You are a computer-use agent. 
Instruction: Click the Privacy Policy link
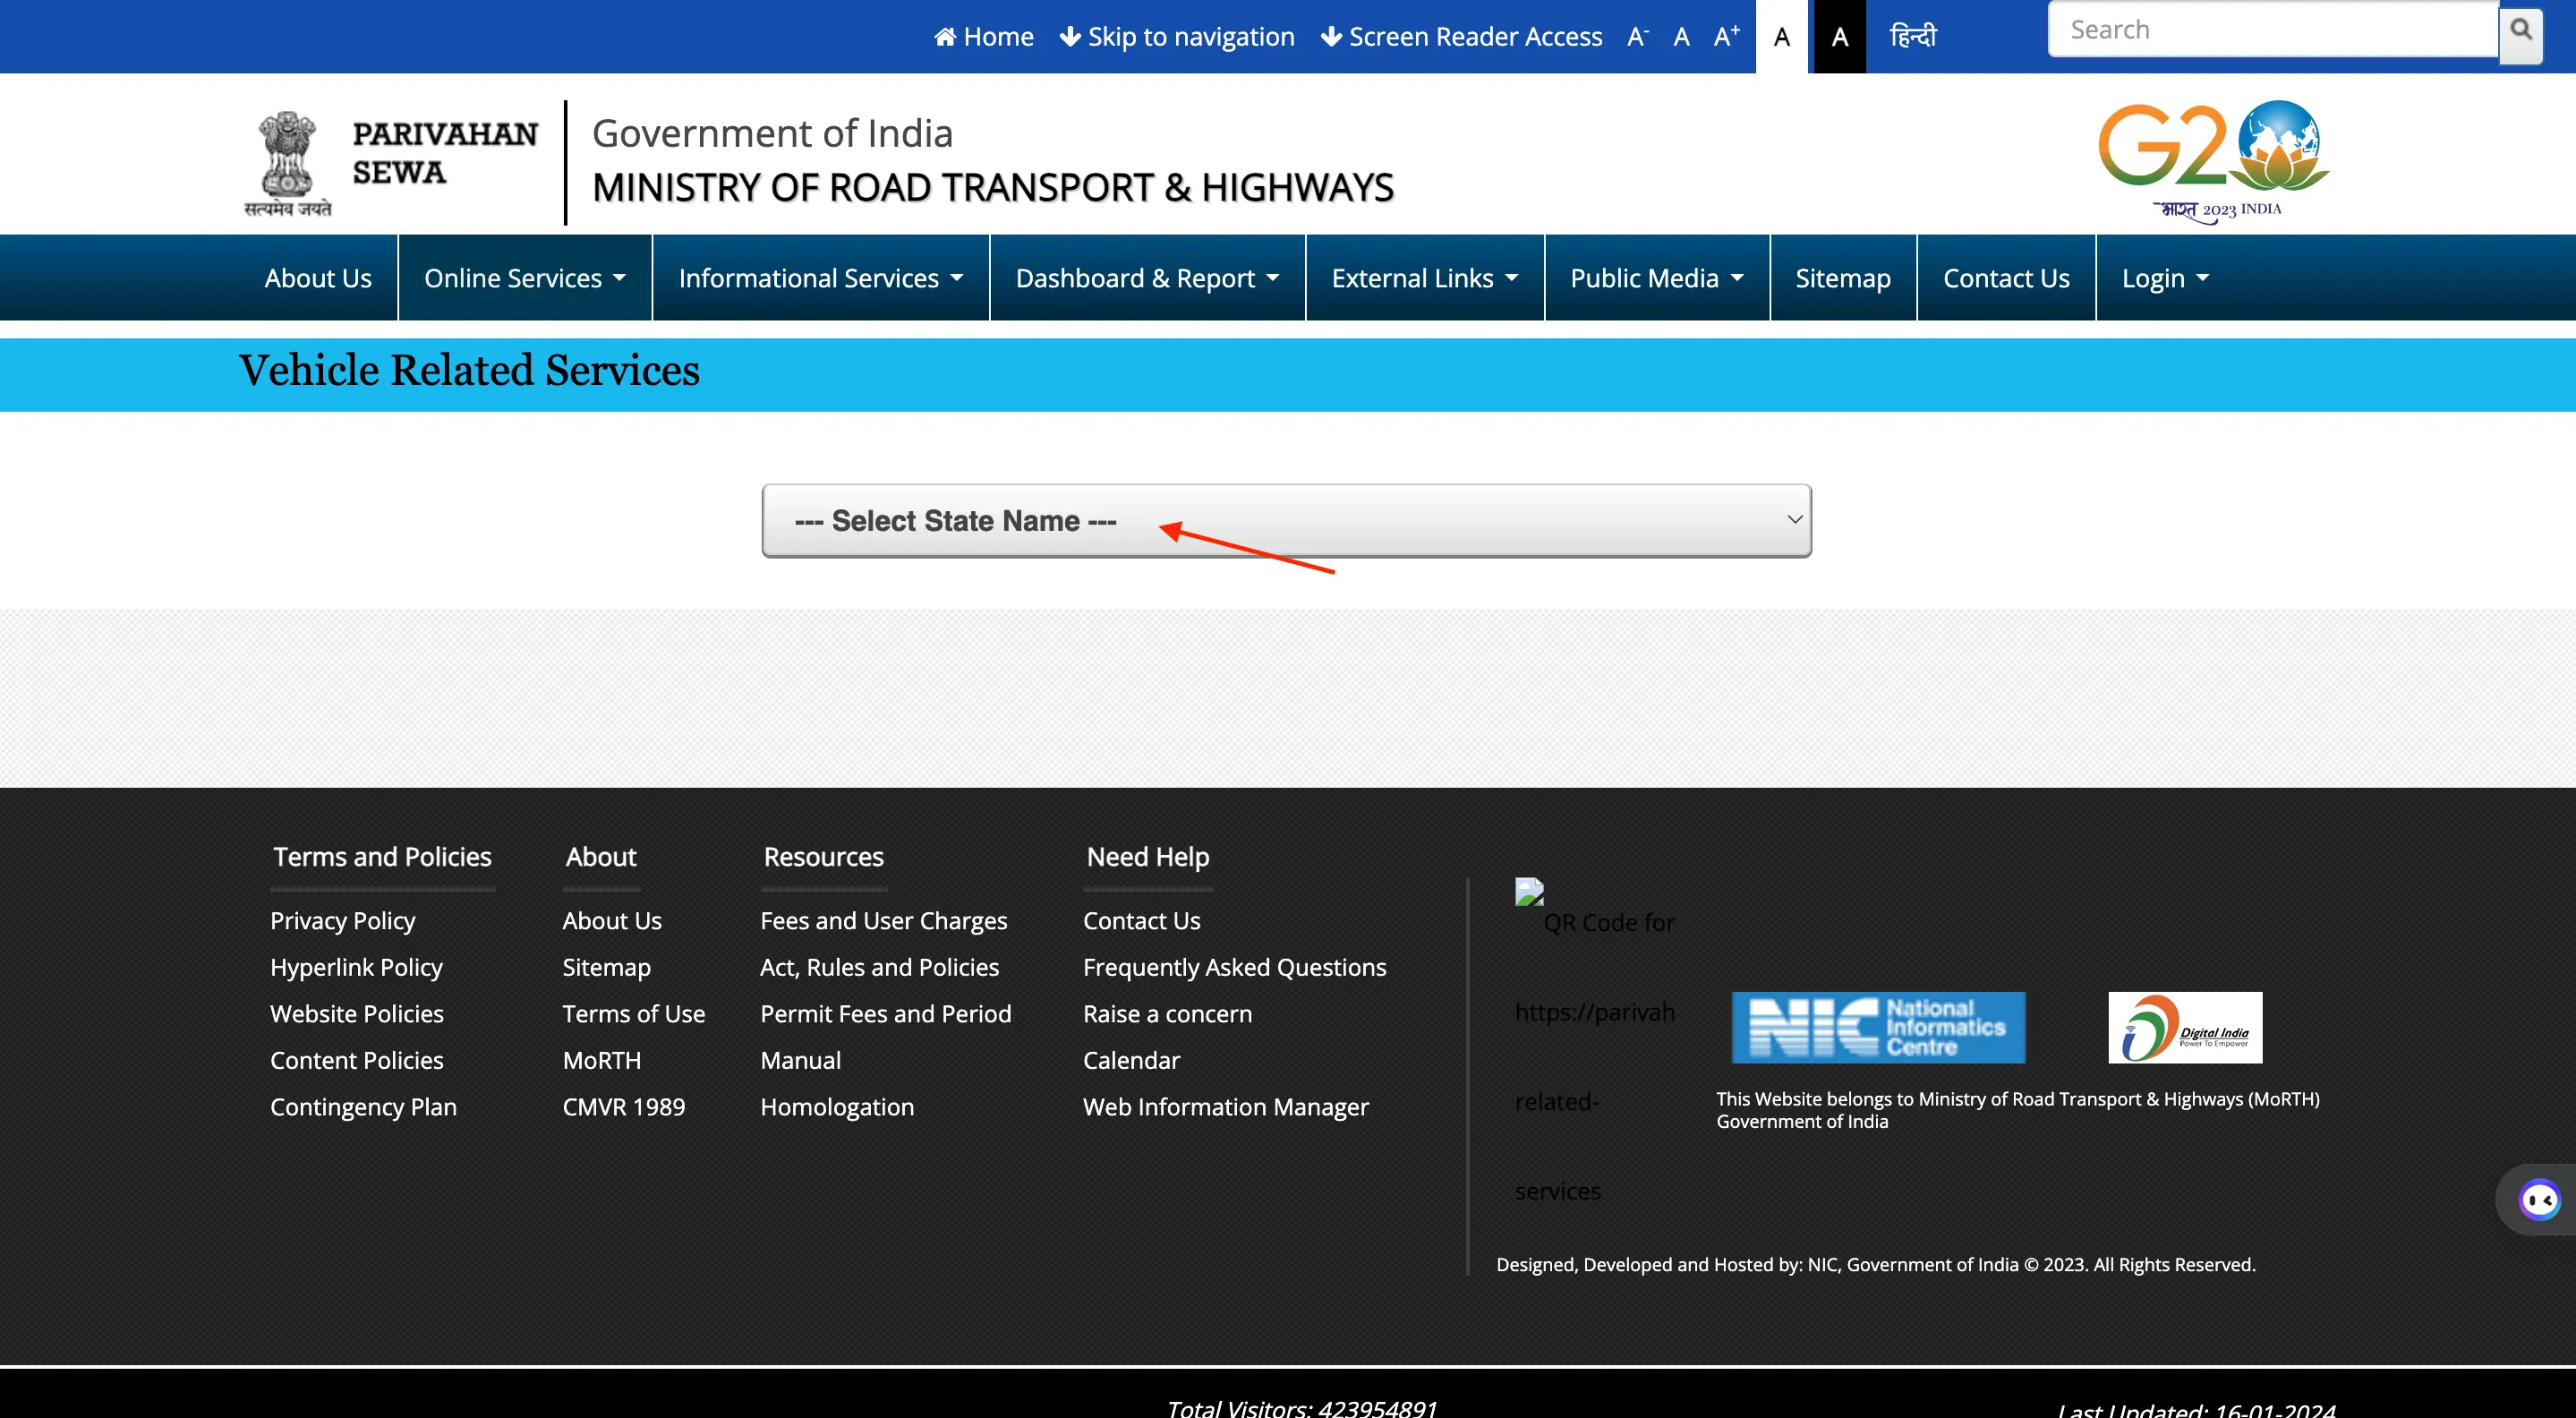tap(342, 920)
